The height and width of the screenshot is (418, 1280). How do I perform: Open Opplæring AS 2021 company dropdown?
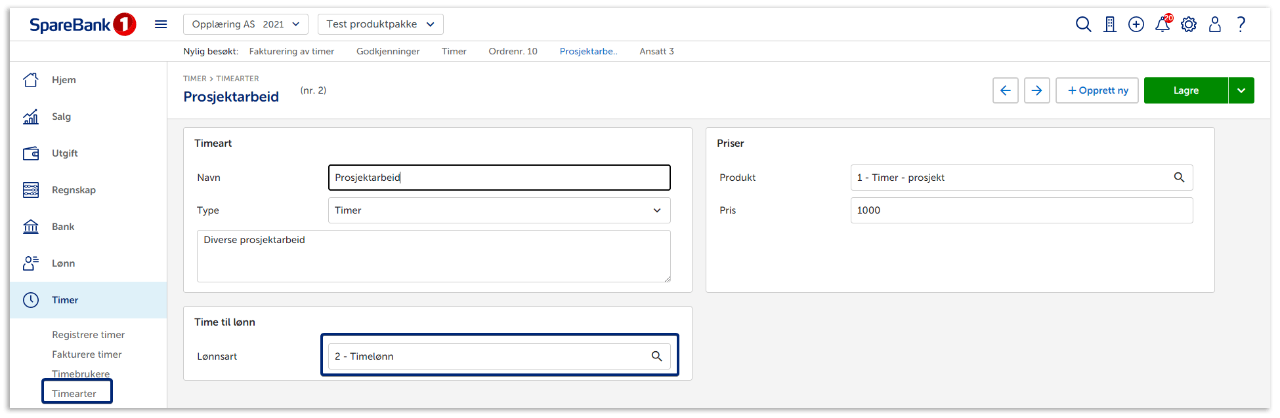[245, 24]
